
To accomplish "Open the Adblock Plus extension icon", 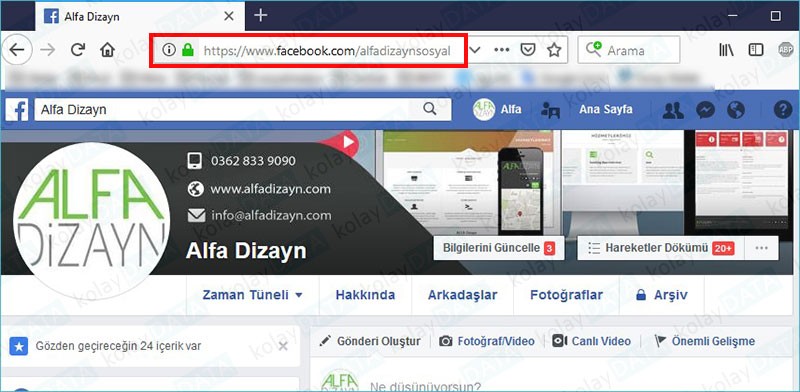I will tap(785, 50).
